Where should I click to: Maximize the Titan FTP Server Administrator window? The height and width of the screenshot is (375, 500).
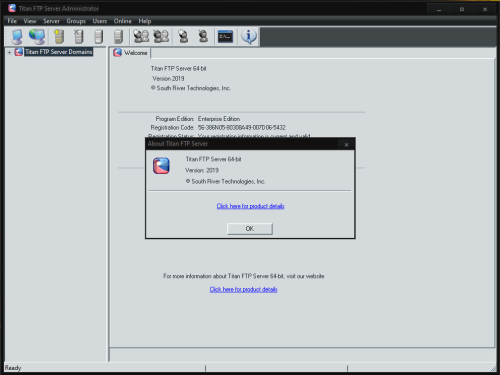(462, 9)
